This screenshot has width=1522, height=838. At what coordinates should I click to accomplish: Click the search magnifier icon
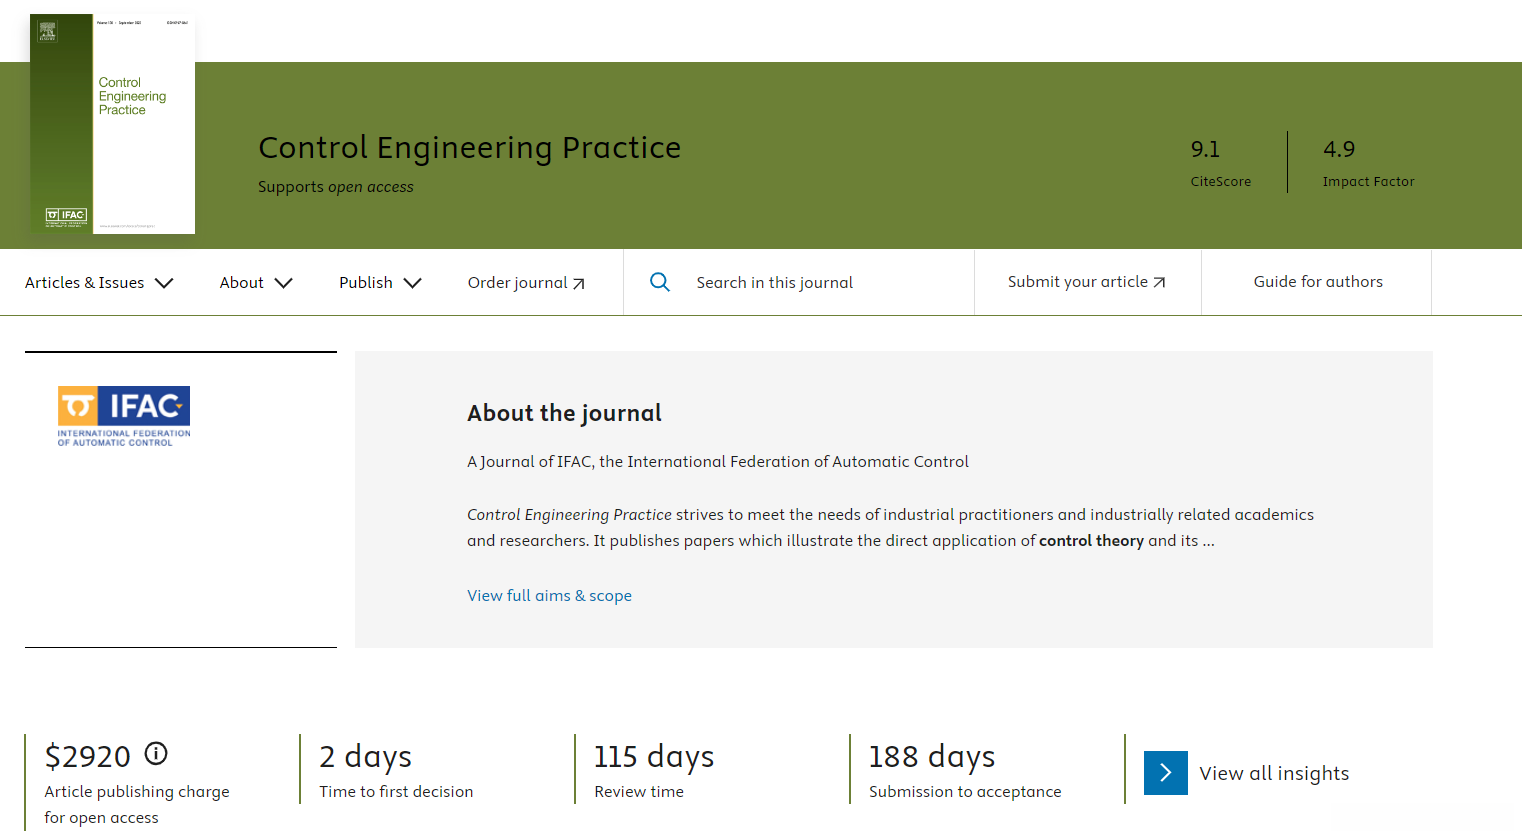tap(660, 282)
